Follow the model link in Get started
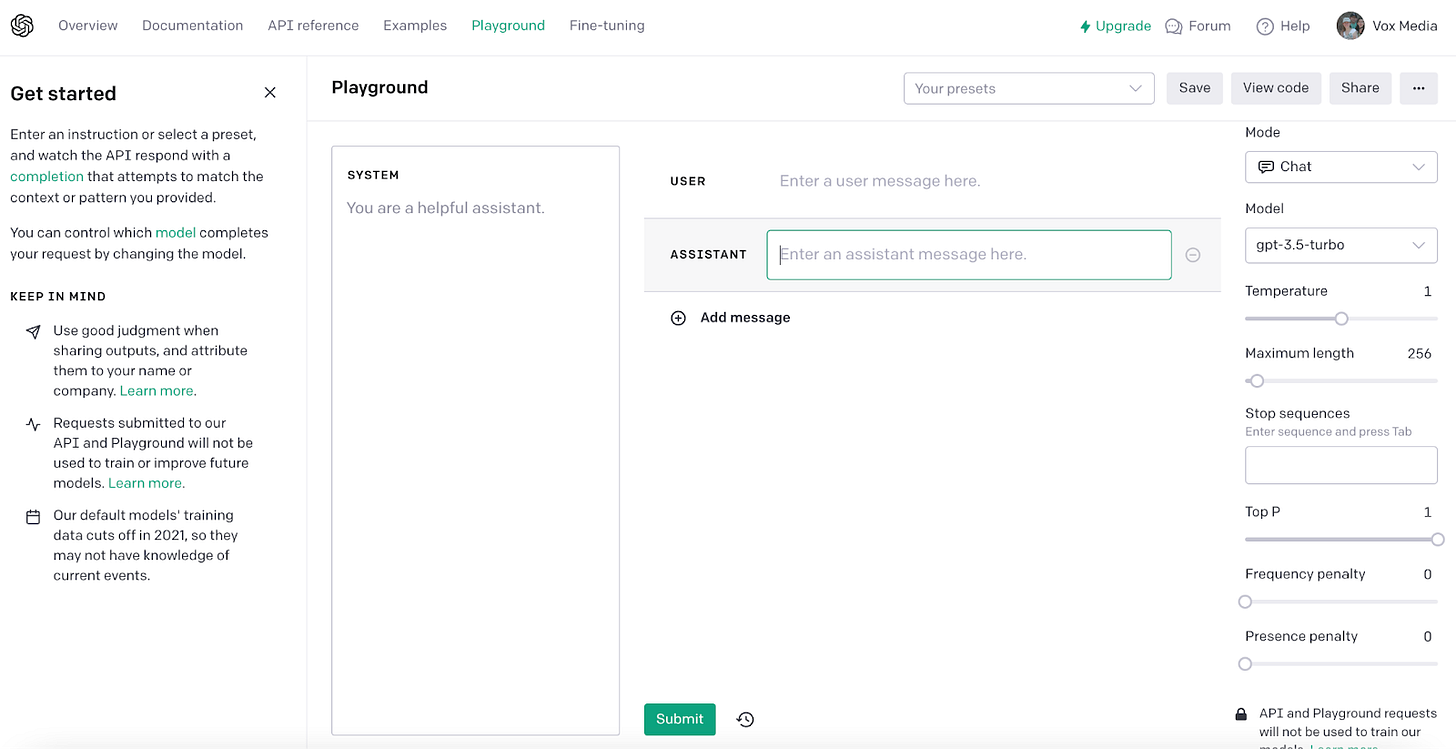The image size is (1456, 749). (x=175, y=233)
